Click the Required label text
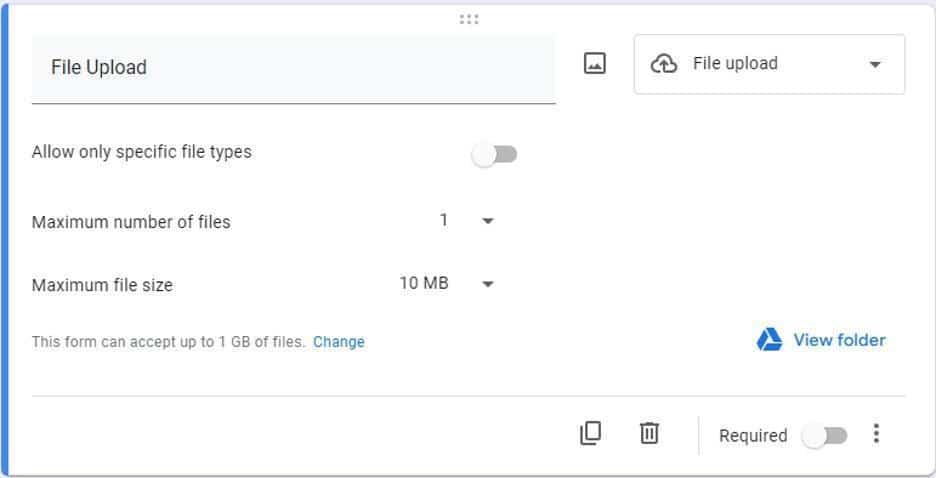This screenshot has width=936, height=478. click(x=753, y=436)
